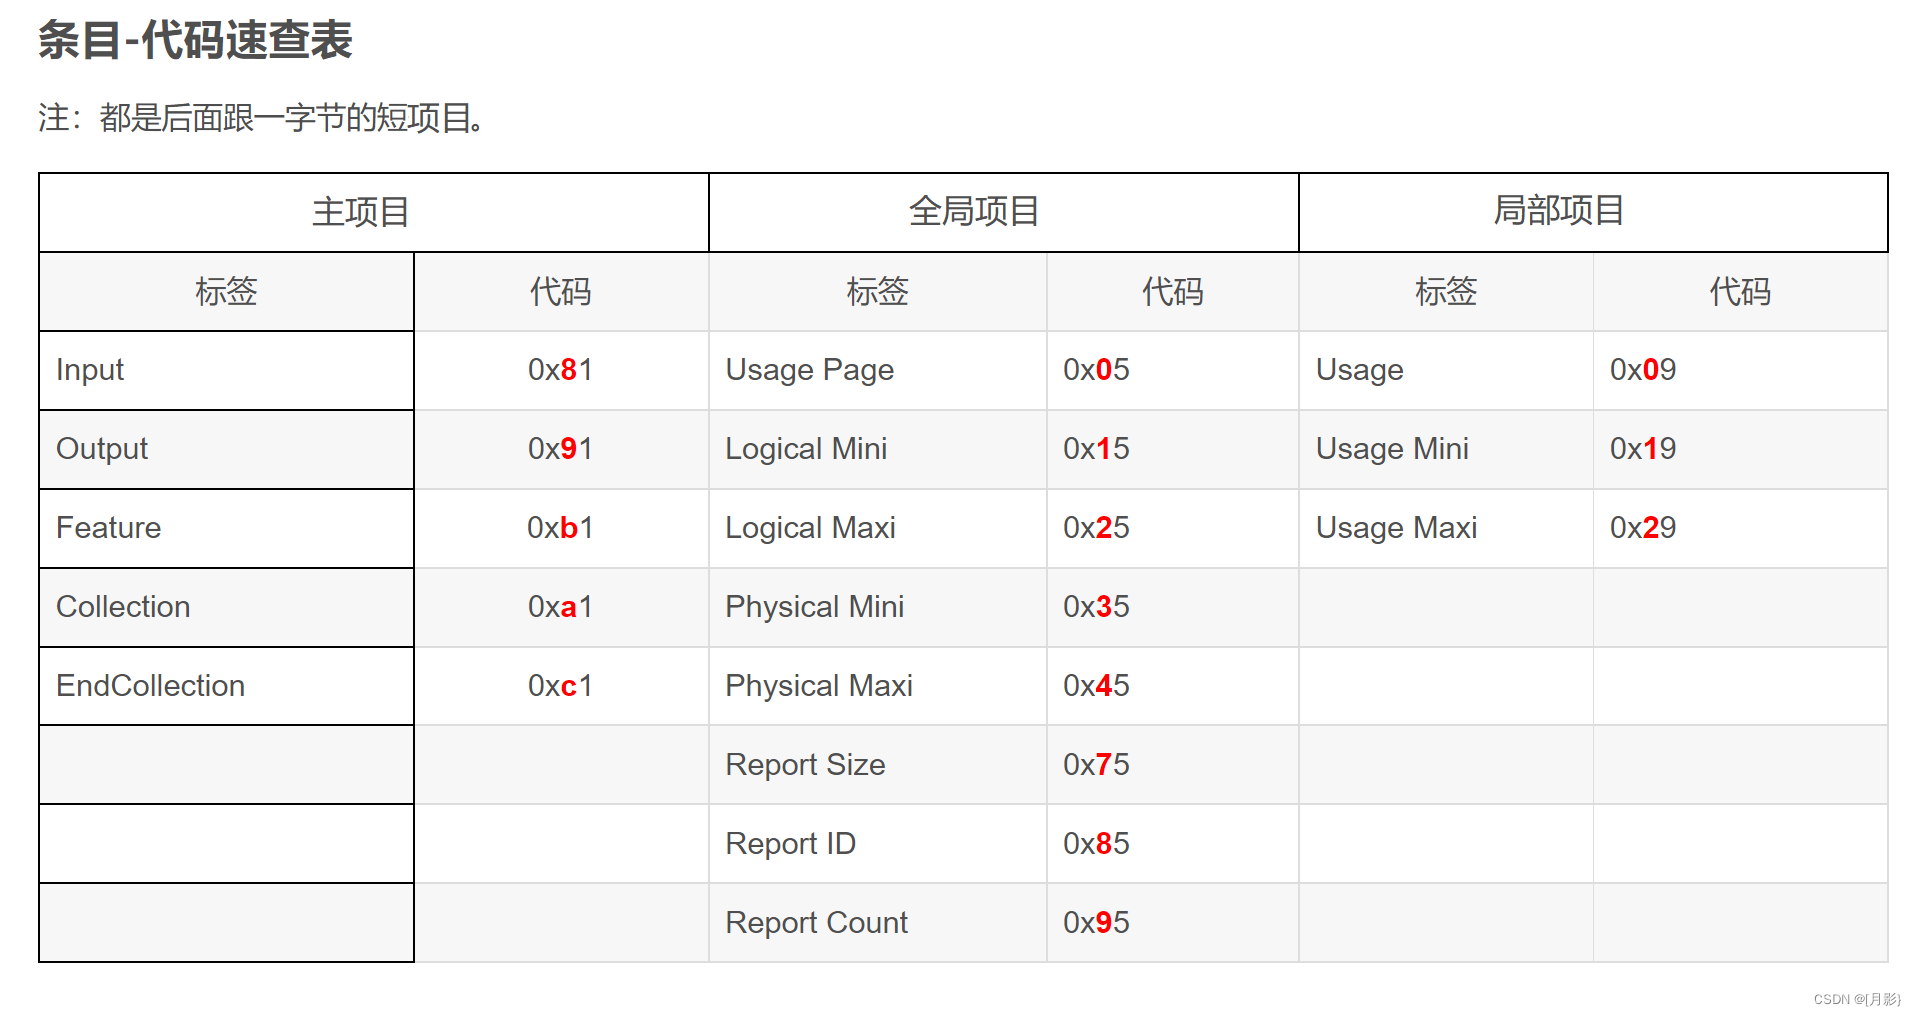1916x1016 pixels.
Task: Select the Report Size cell
Action: click(x=877, y=765)
